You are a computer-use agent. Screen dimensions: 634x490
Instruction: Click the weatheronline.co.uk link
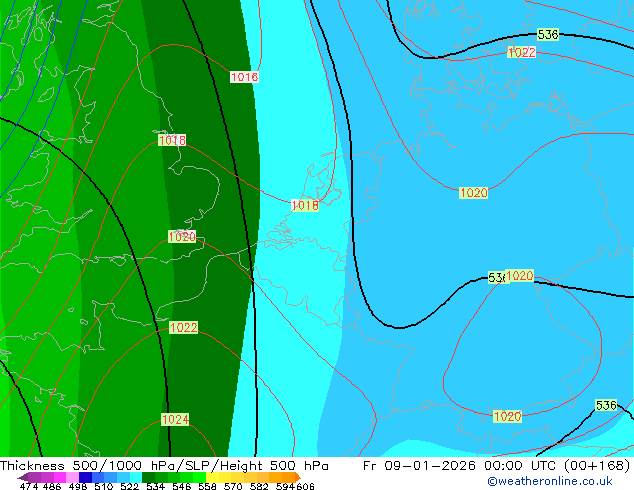point(550,481)
